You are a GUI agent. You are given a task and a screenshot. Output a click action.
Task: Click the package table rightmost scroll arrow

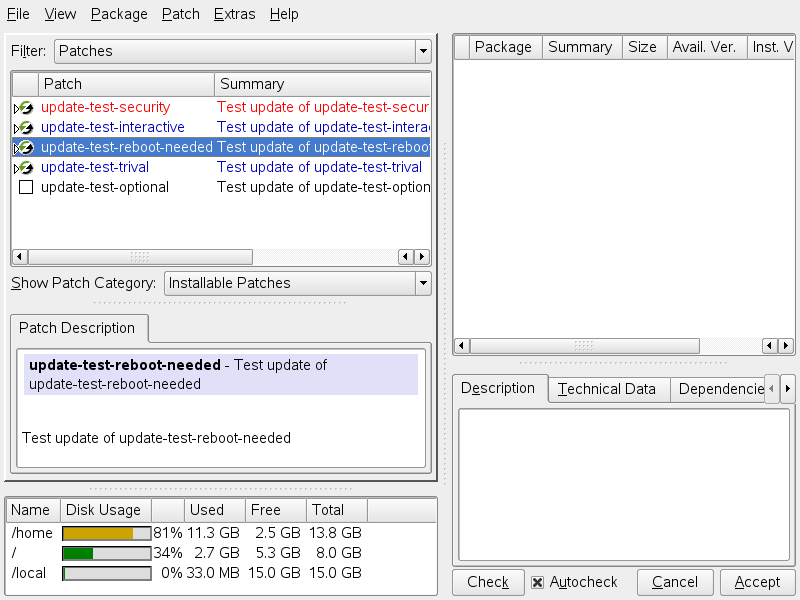pyautogui.click(x=786, y=346)
